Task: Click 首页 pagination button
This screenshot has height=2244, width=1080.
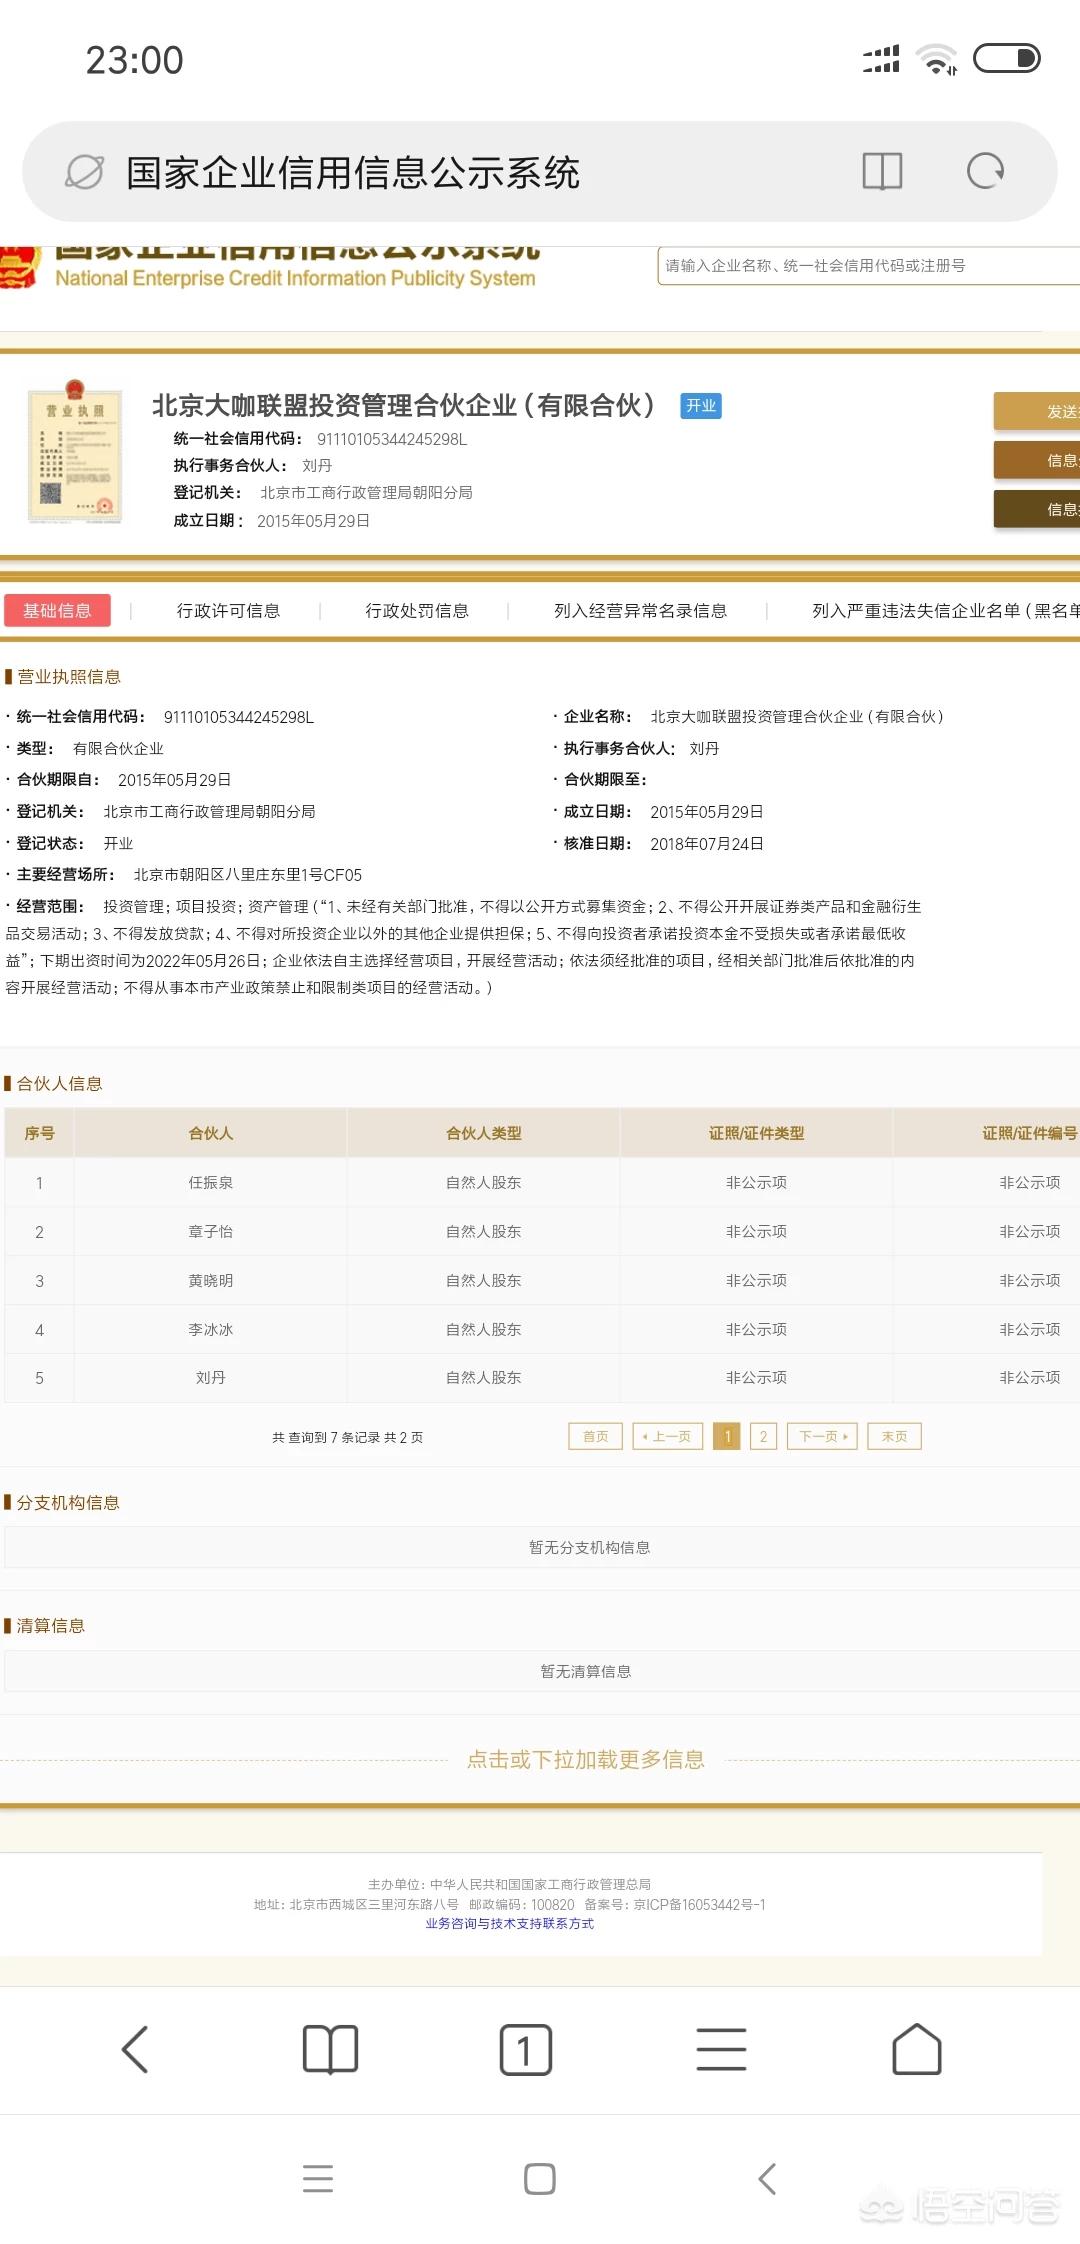Action: 595,1437
